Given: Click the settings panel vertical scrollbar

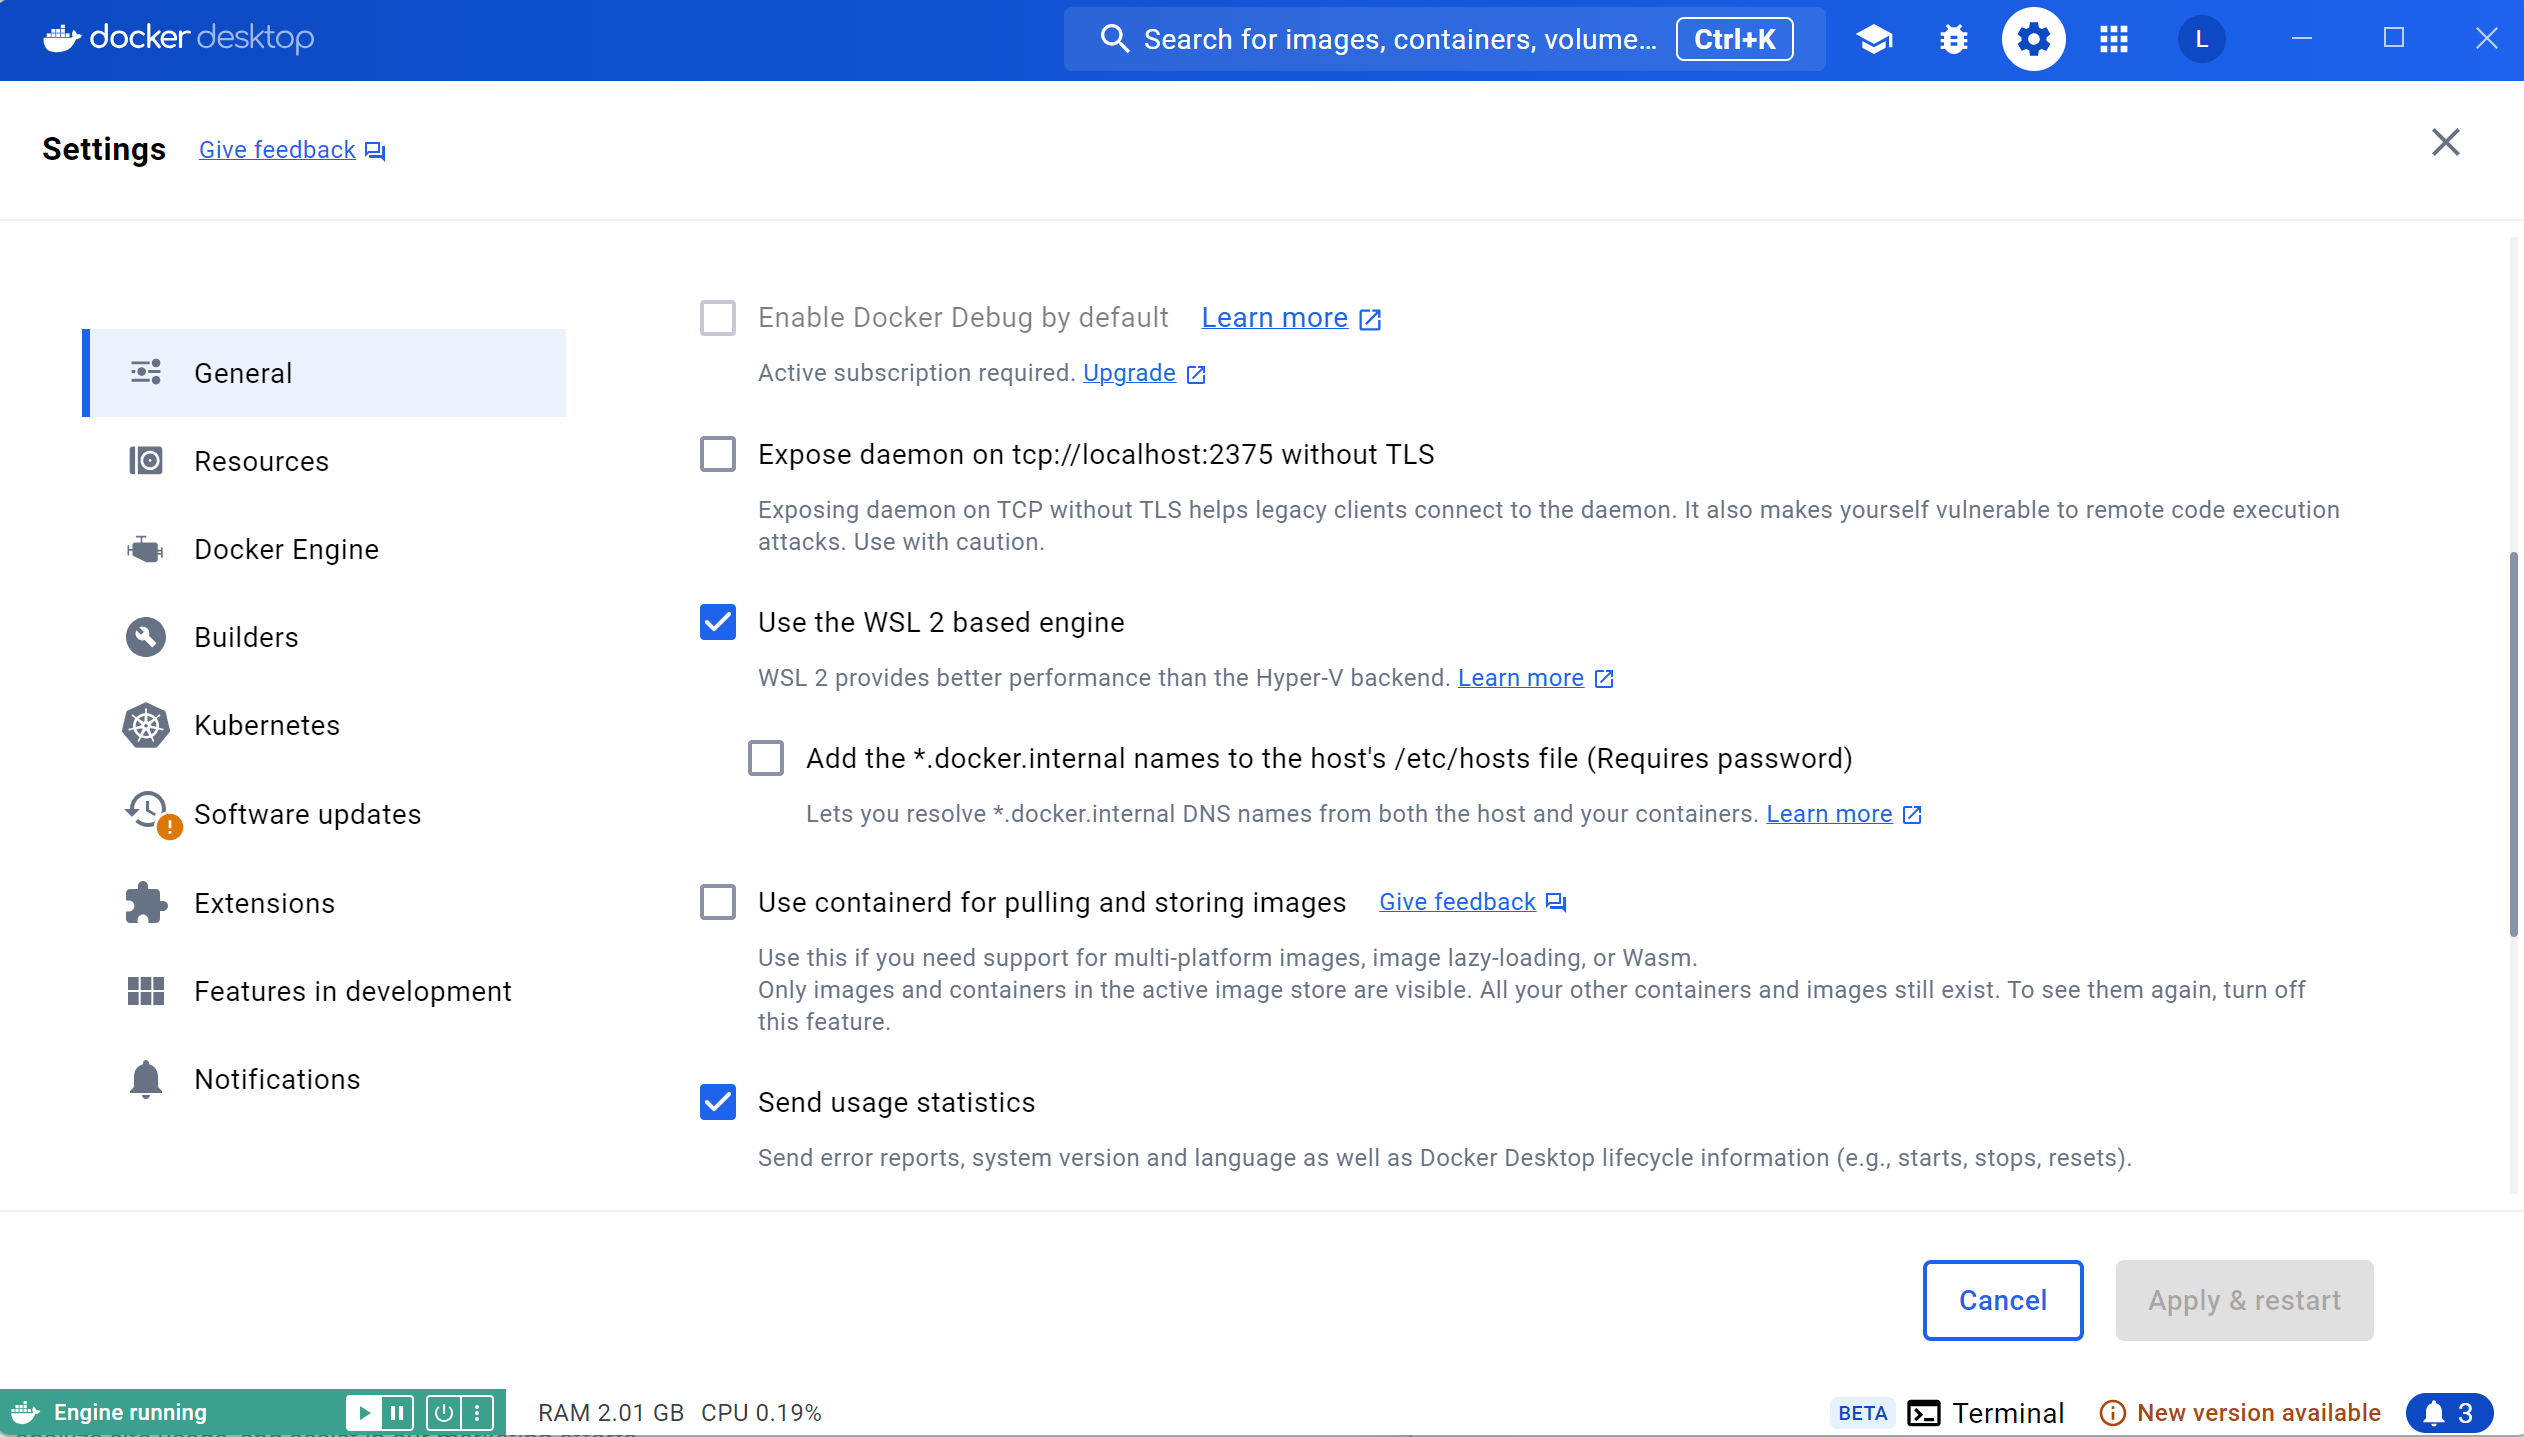Looking at the screenshot, I should (x=2512, y=744).
